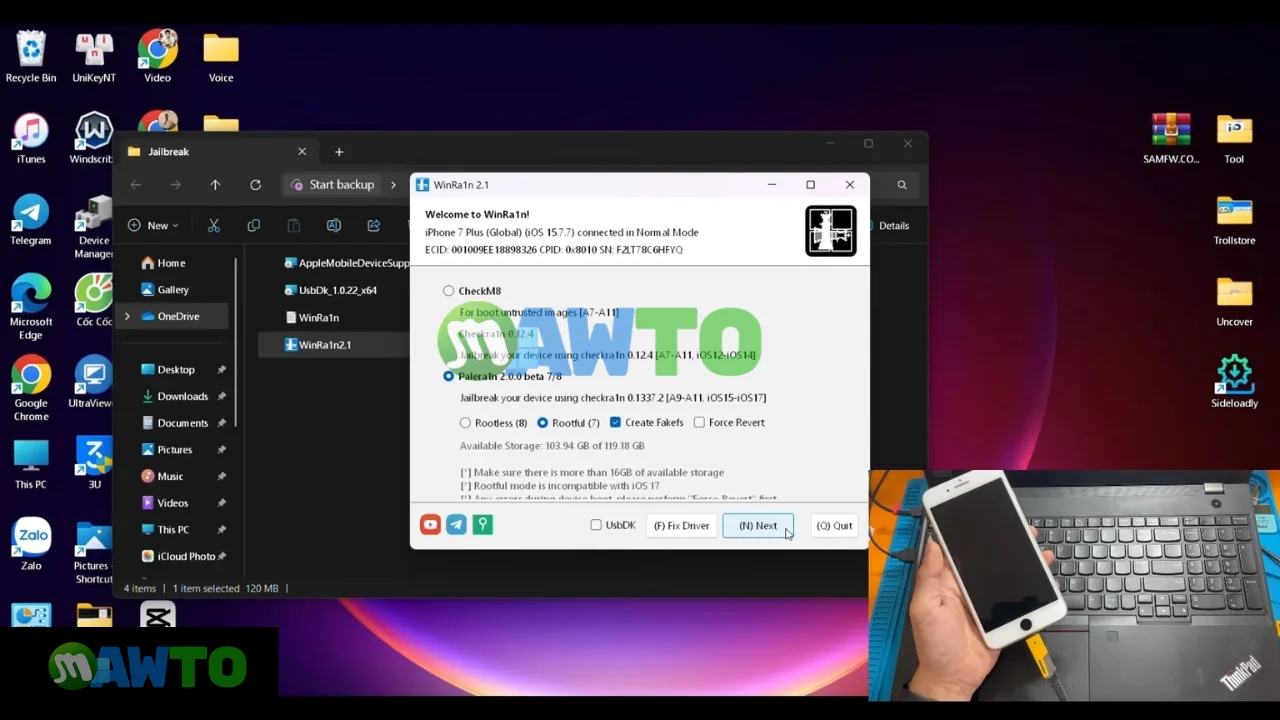Launch Telegram desktop shortcut
Screen dimensions: 1280x720
[x=31, y=220]
